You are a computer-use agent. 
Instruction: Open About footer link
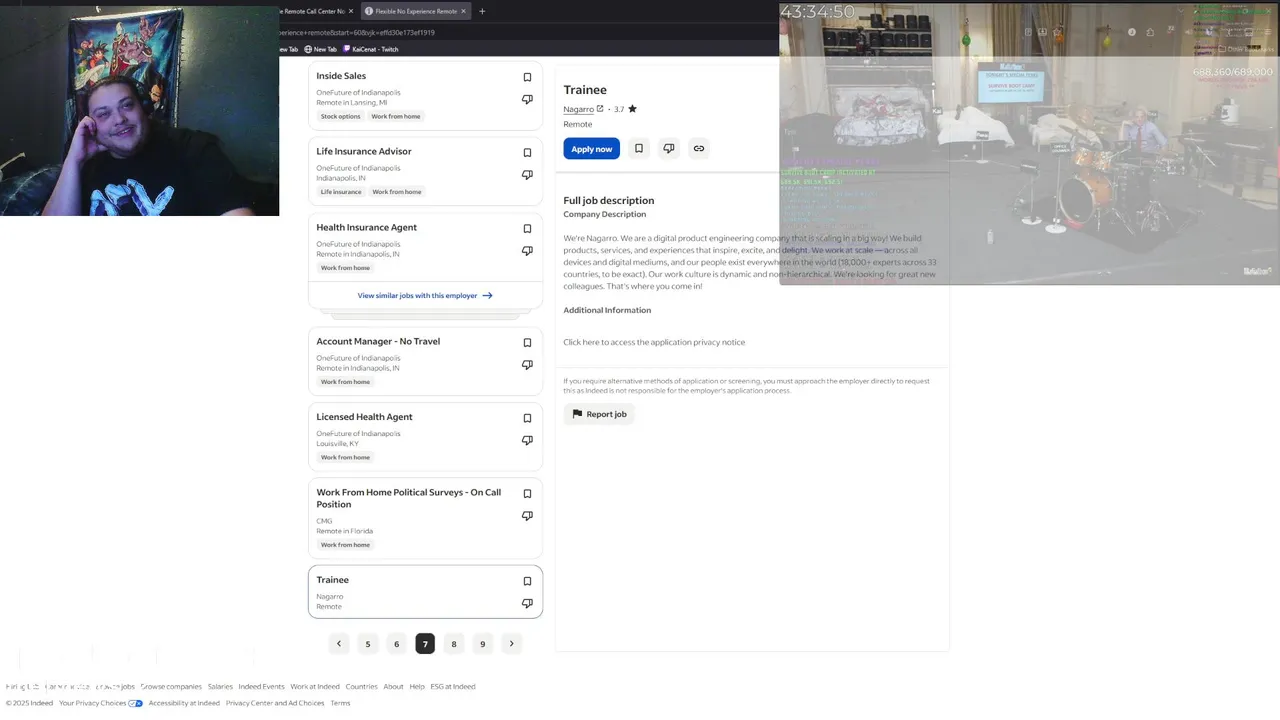393,687
